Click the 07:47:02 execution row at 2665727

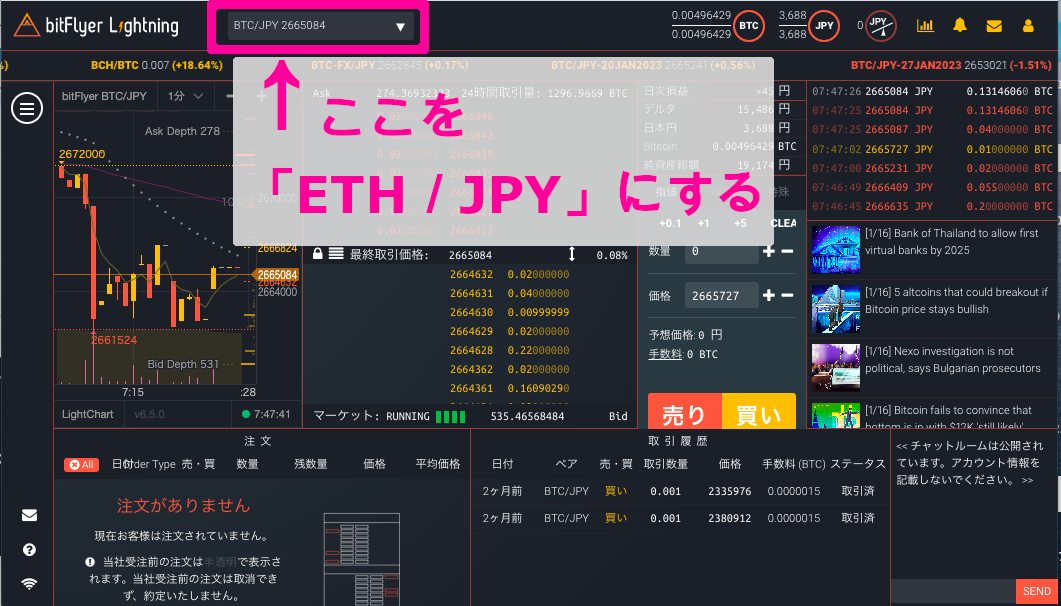click(932, 147)
